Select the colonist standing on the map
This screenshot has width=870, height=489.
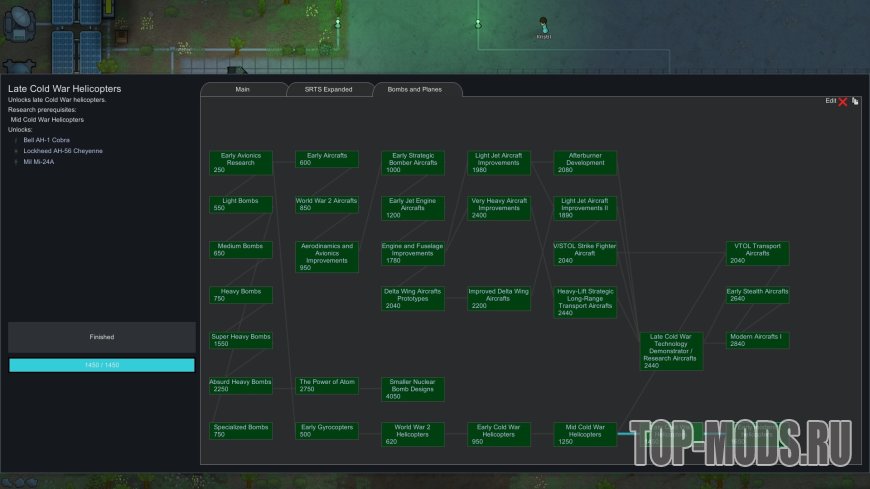[544, 24]
